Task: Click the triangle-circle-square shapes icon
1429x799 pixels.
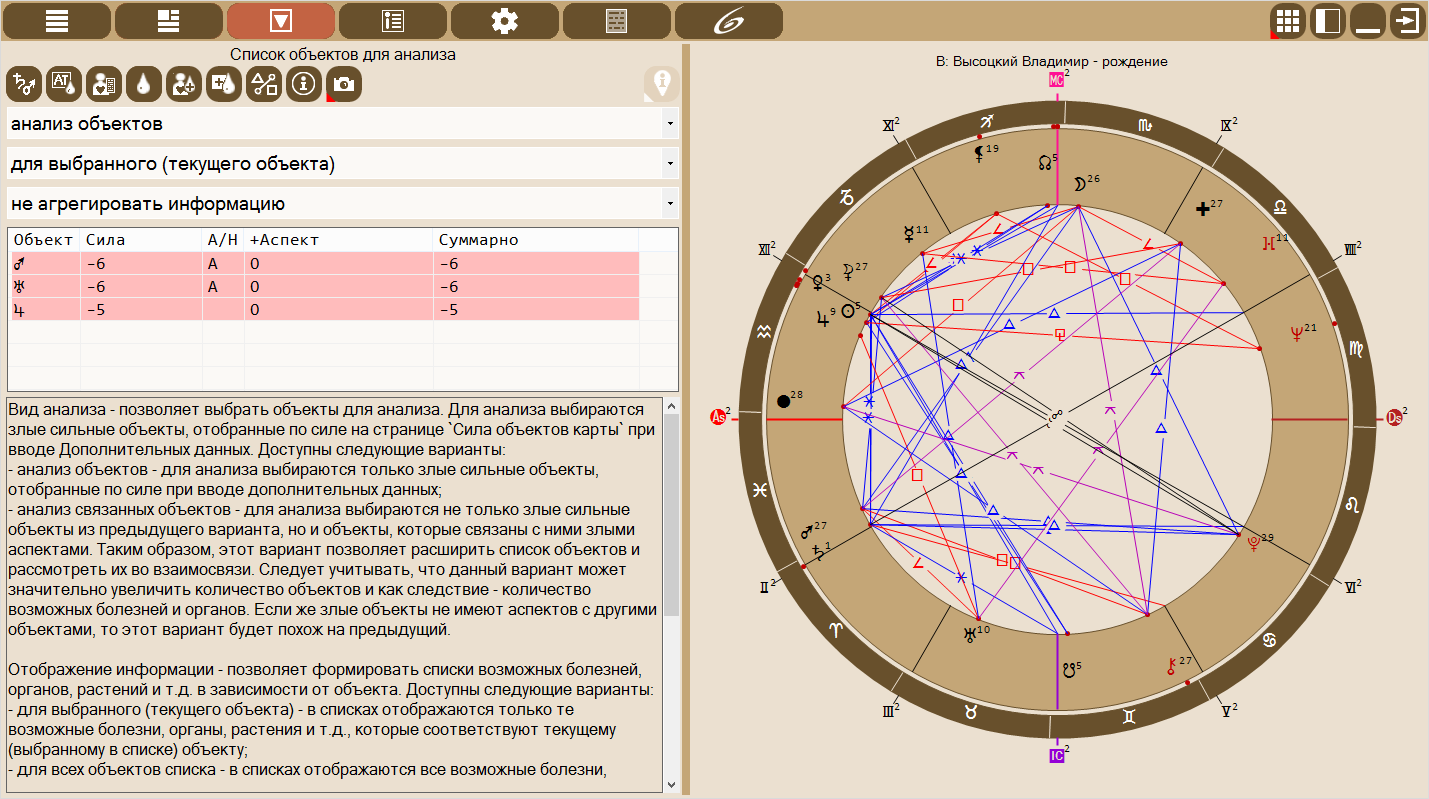Action: [264, 84]
